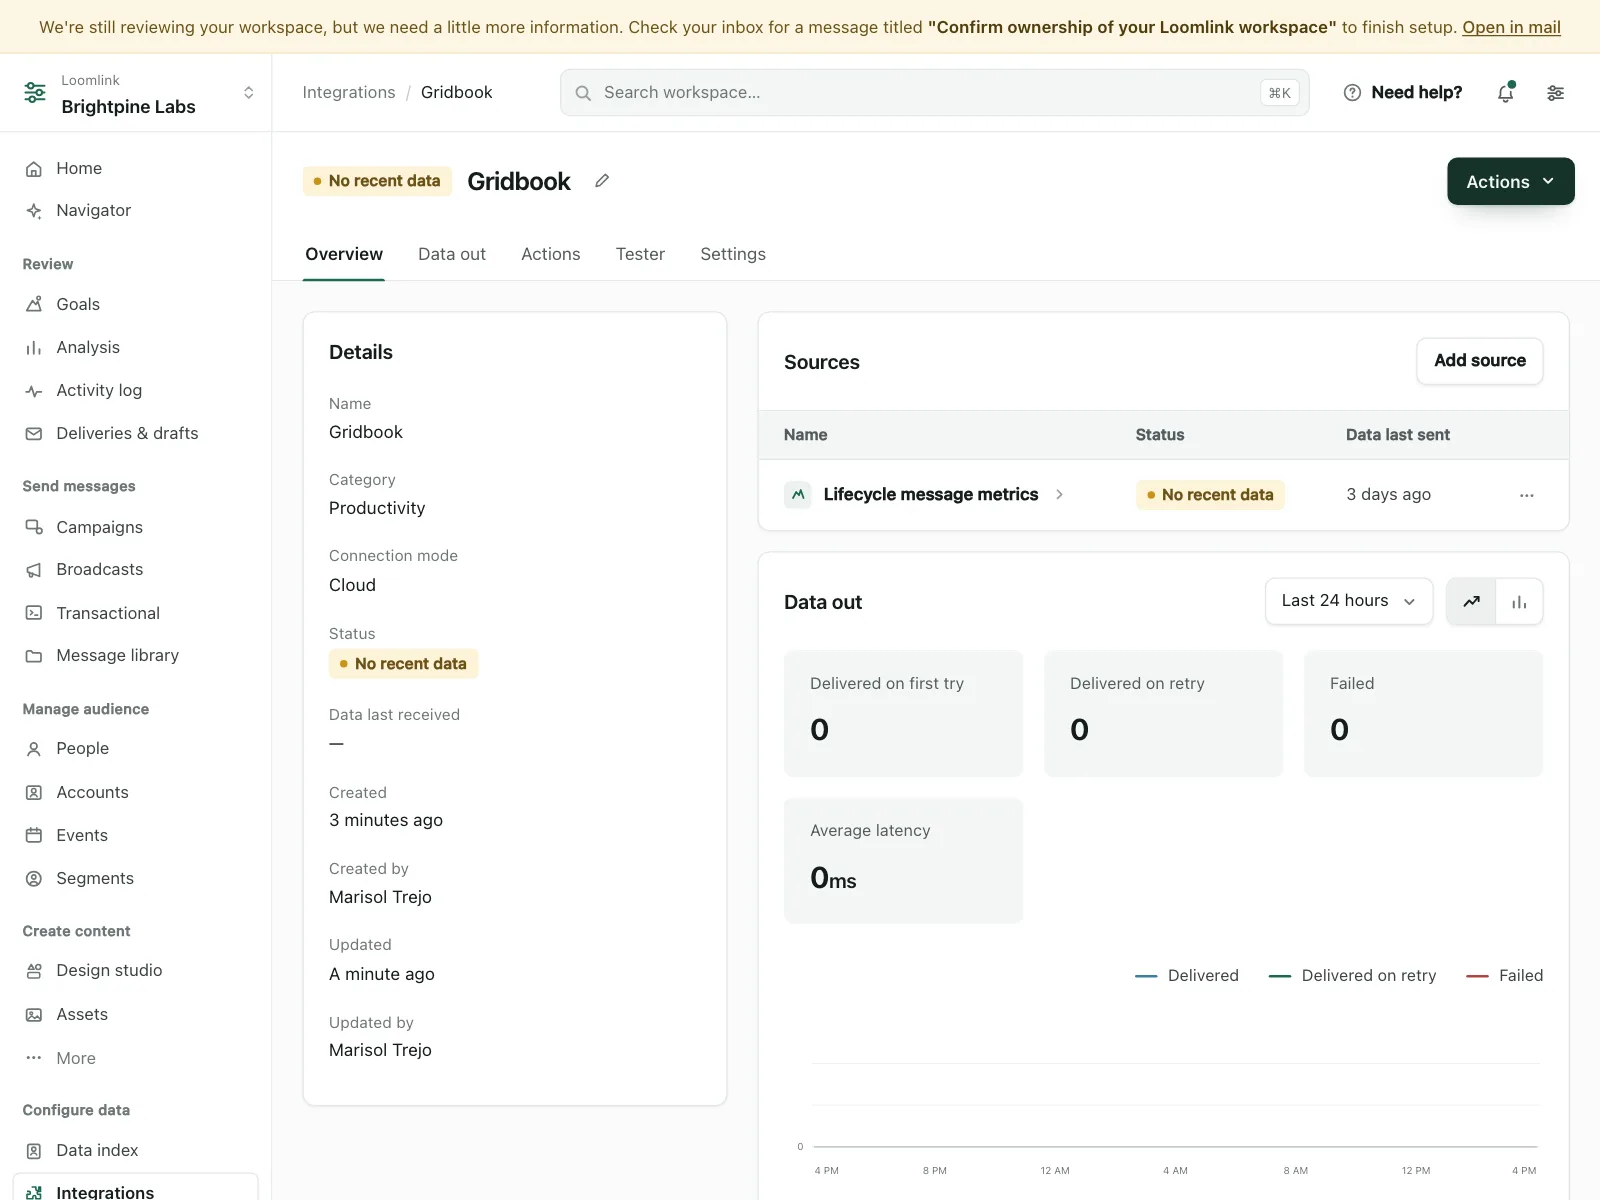The width and height of the screenshot is (1600, 1200).
Task: Open Broadcasts megaphone icon
Action: 34,570
